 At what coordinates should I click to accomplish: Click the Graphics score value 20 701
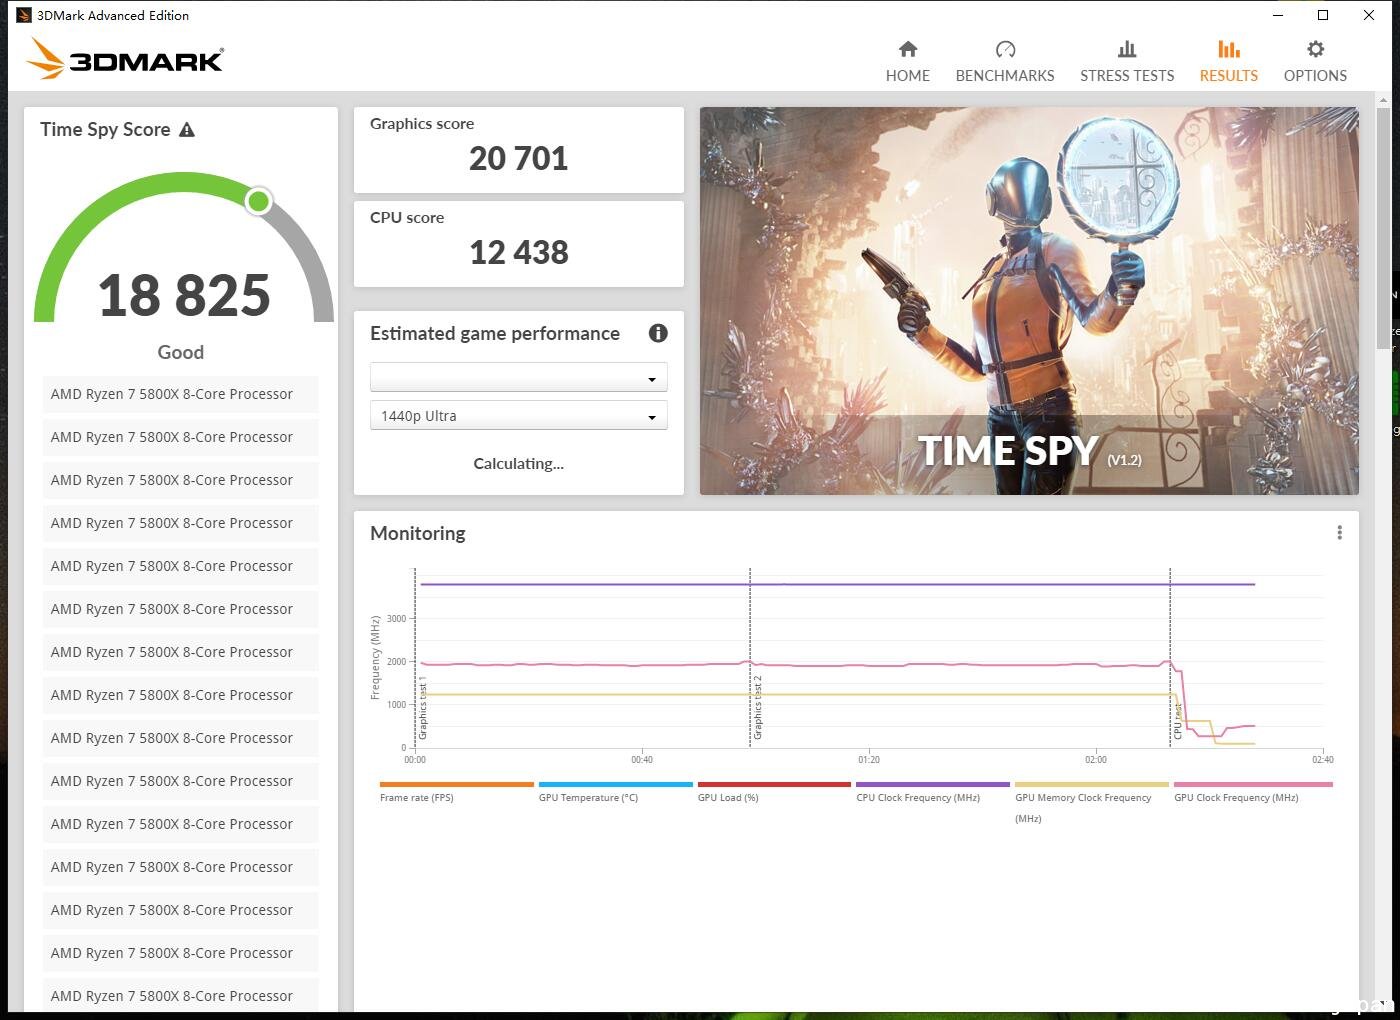[518, 158]
